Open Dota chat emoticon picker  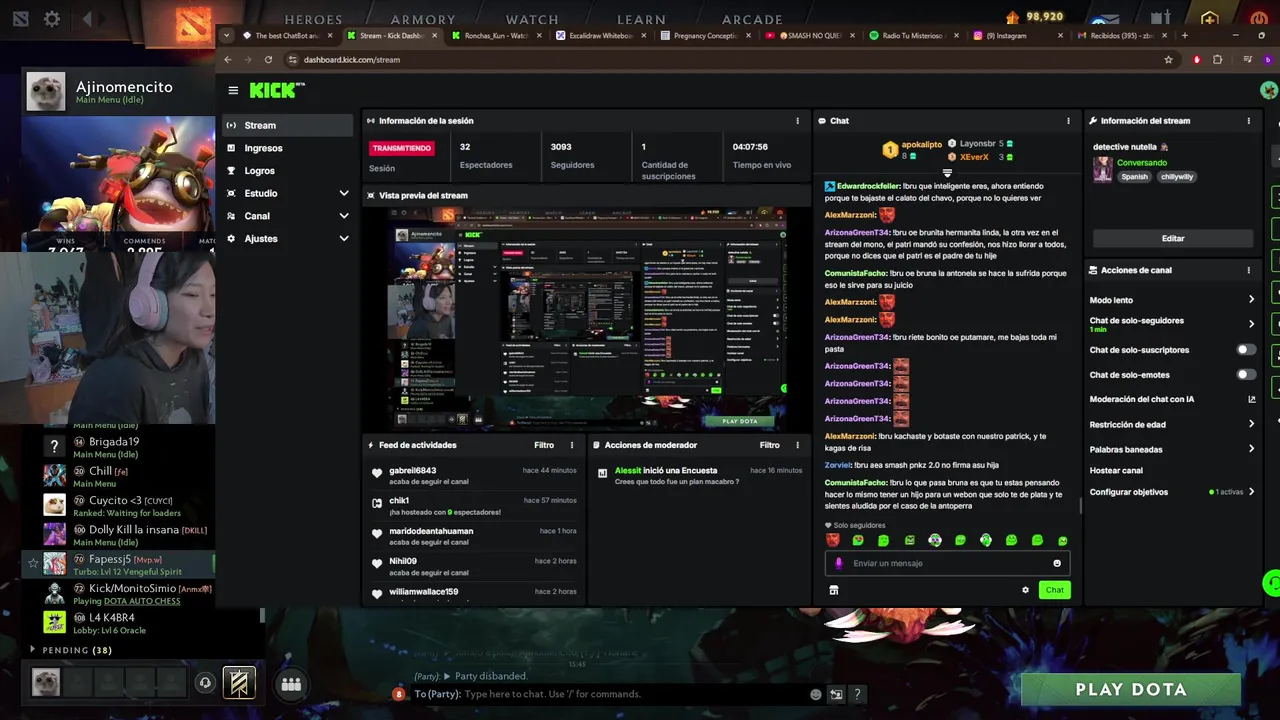tap(815, 694)
